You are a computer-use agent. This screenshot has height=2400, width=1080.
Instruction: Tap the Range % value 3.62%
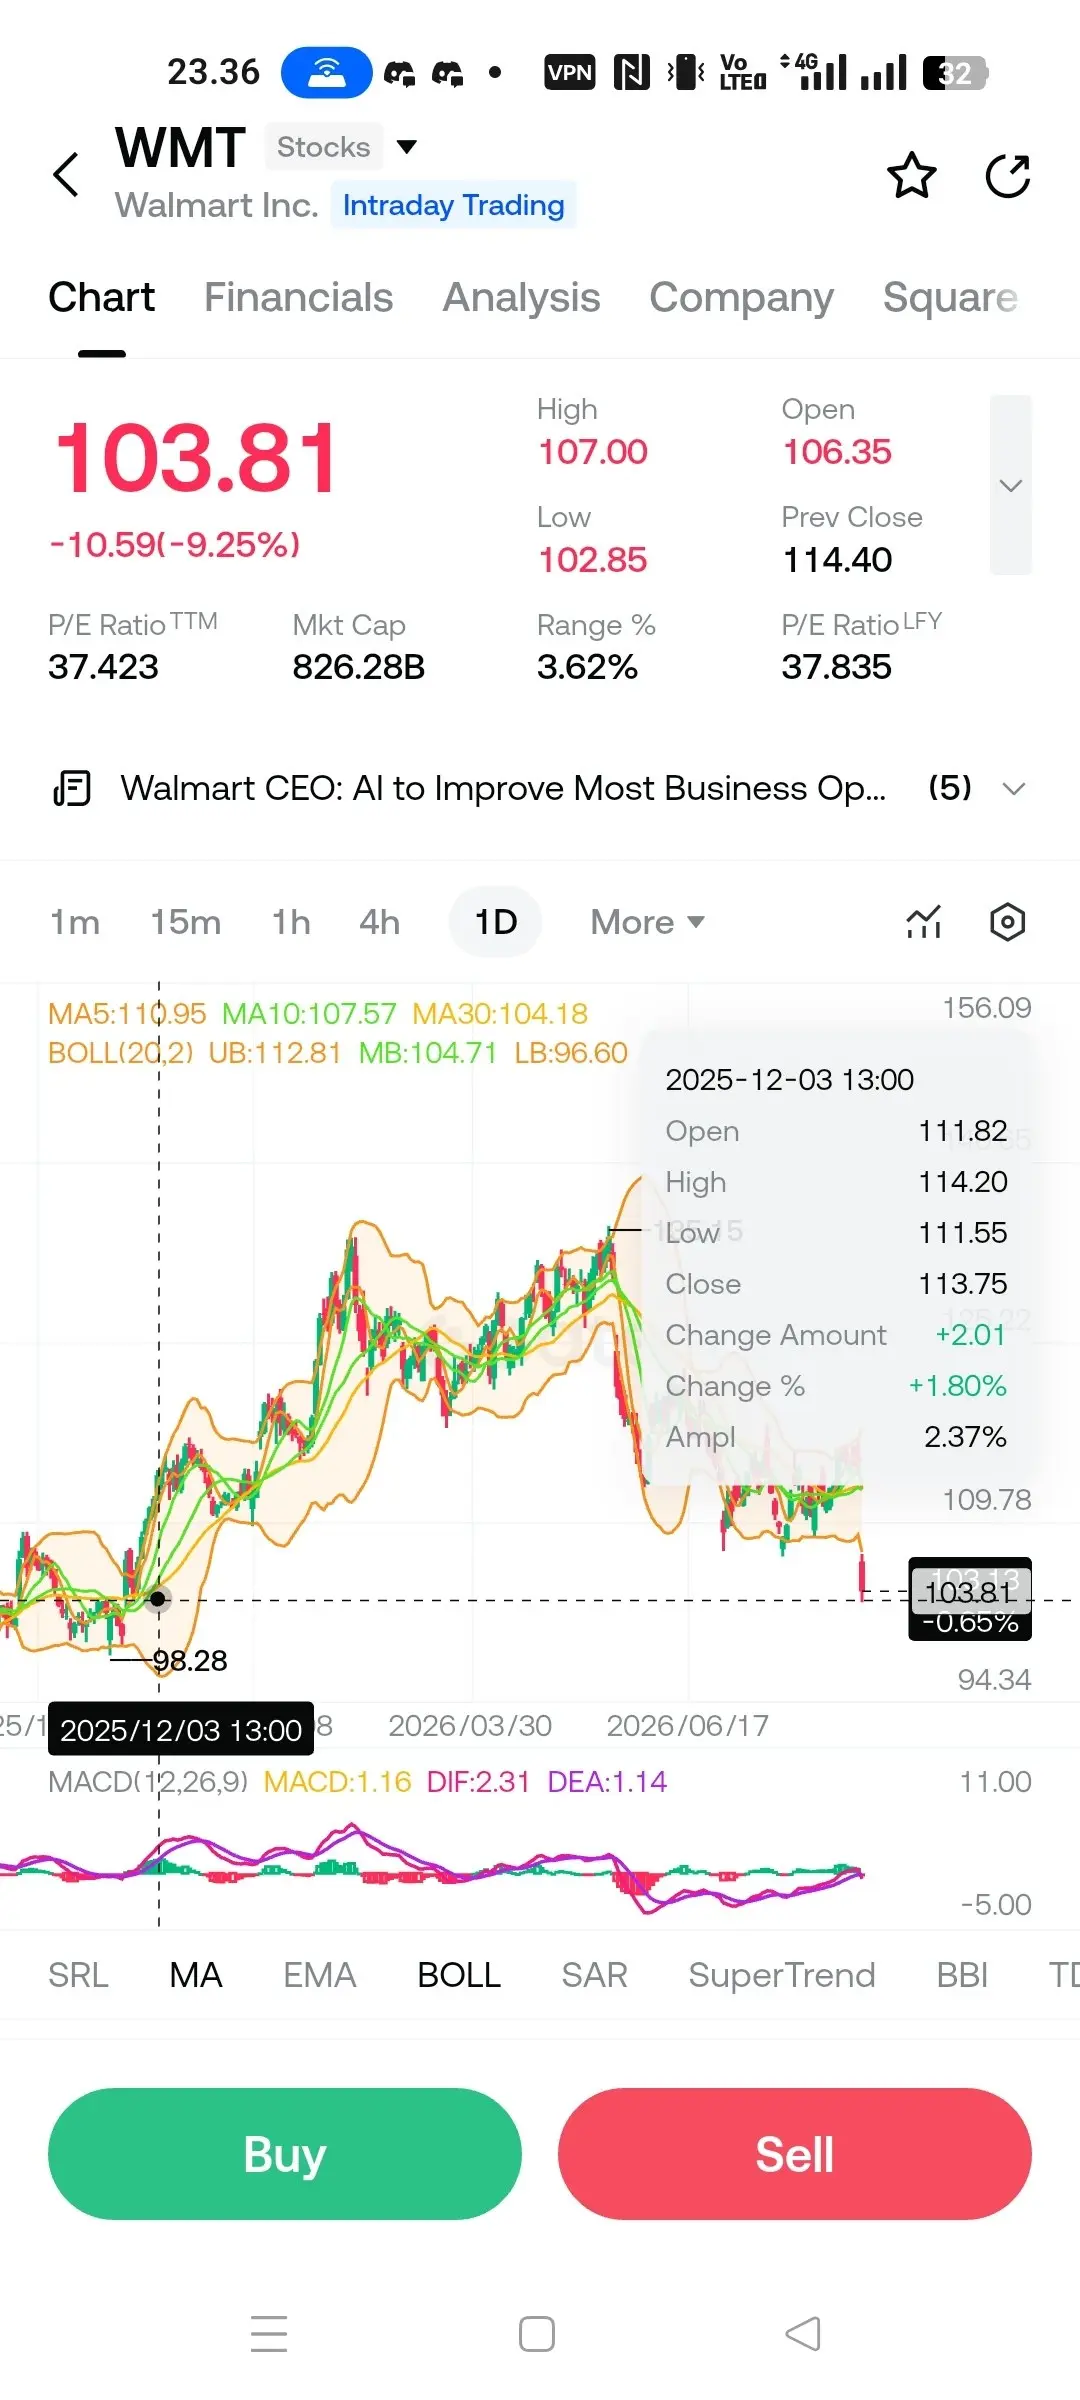[587, 667]
